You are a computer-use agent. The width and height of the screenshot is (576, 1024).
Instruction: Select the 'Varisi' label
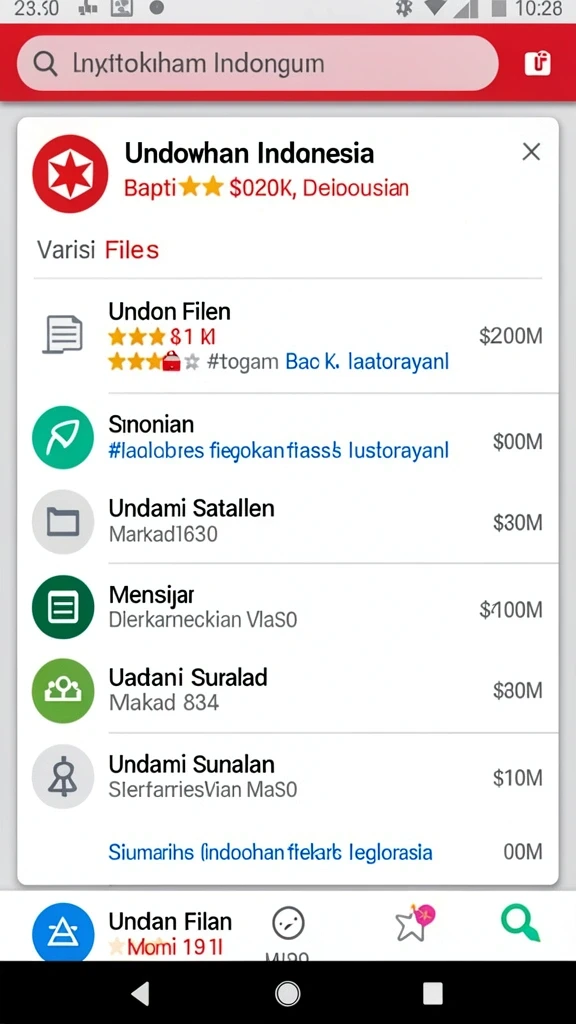point(66,249)
